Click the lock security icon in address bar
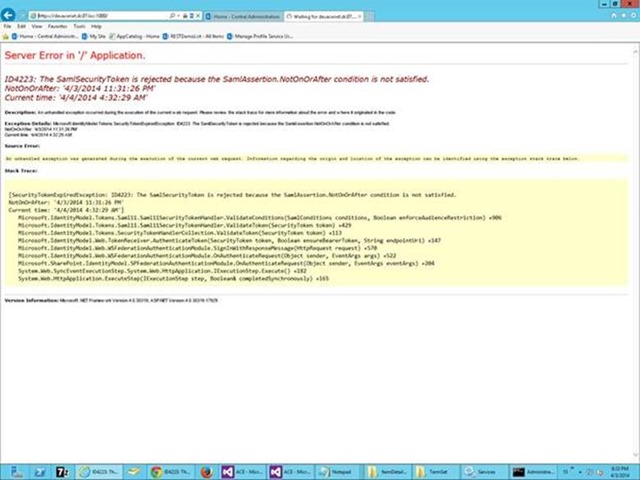640x480 pixels. tap(185, 16)
